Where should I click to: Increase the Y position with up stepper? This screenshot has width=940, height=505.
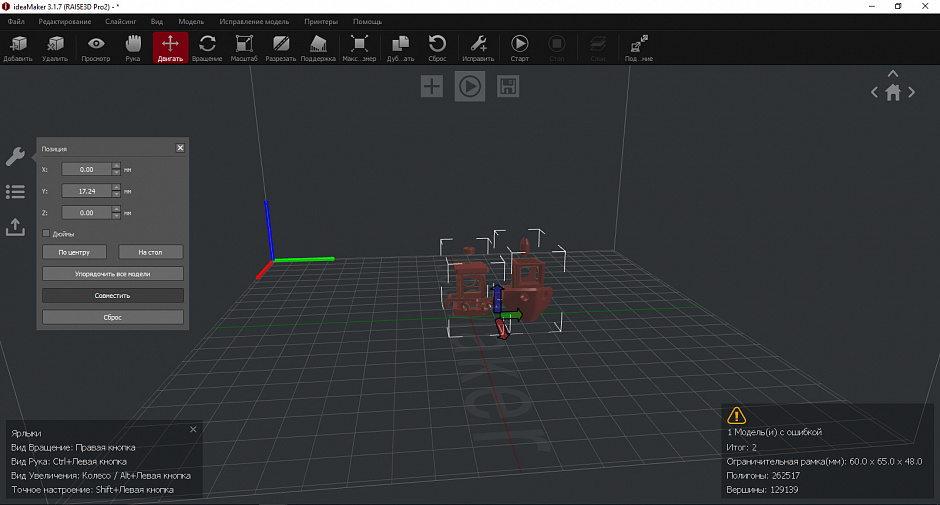[116, 188]
